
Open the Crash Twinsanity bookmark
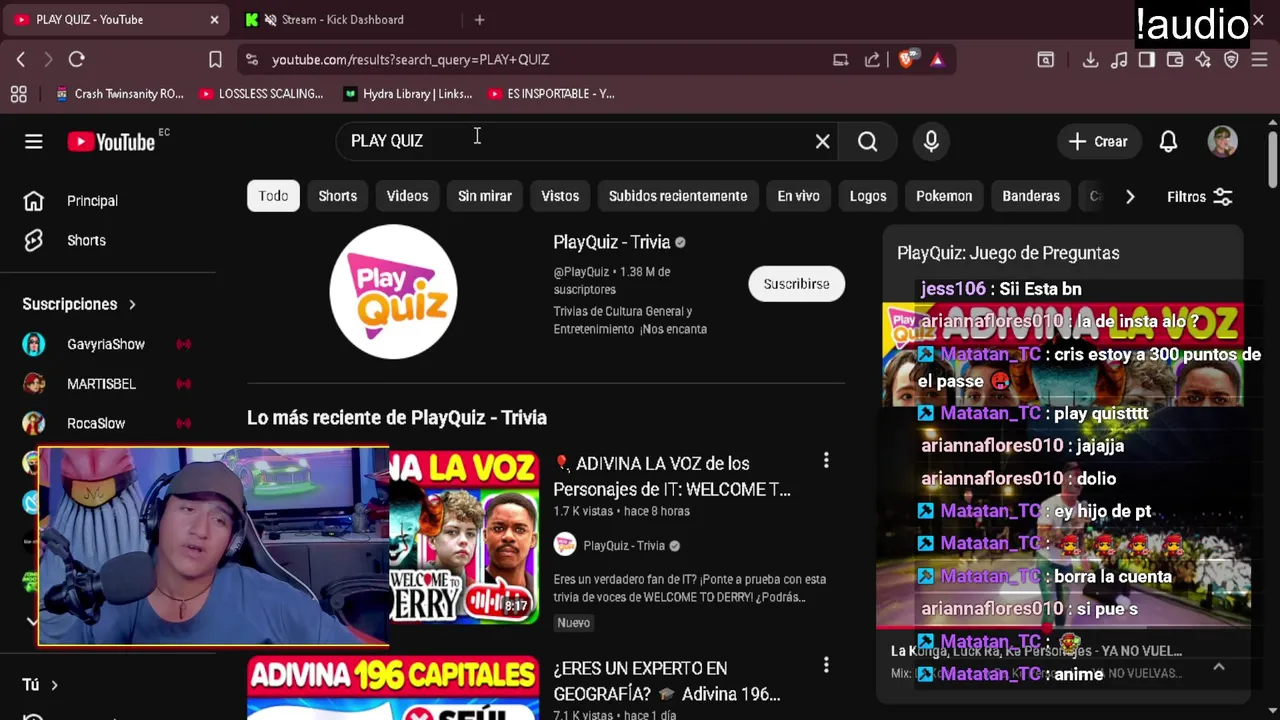tap(119, 94)
